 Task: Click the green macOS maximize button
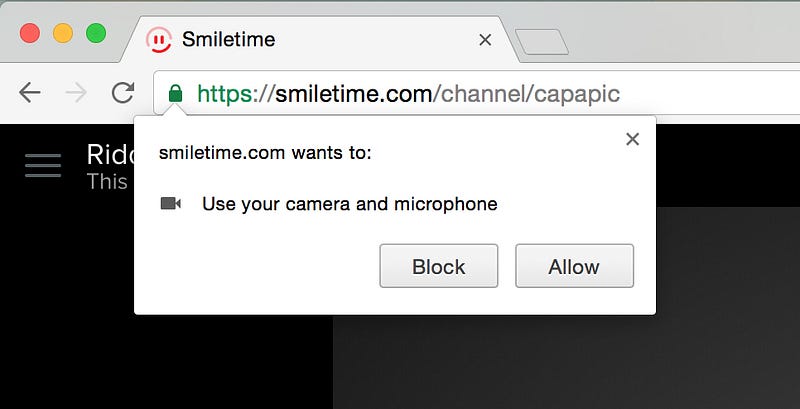96,33
